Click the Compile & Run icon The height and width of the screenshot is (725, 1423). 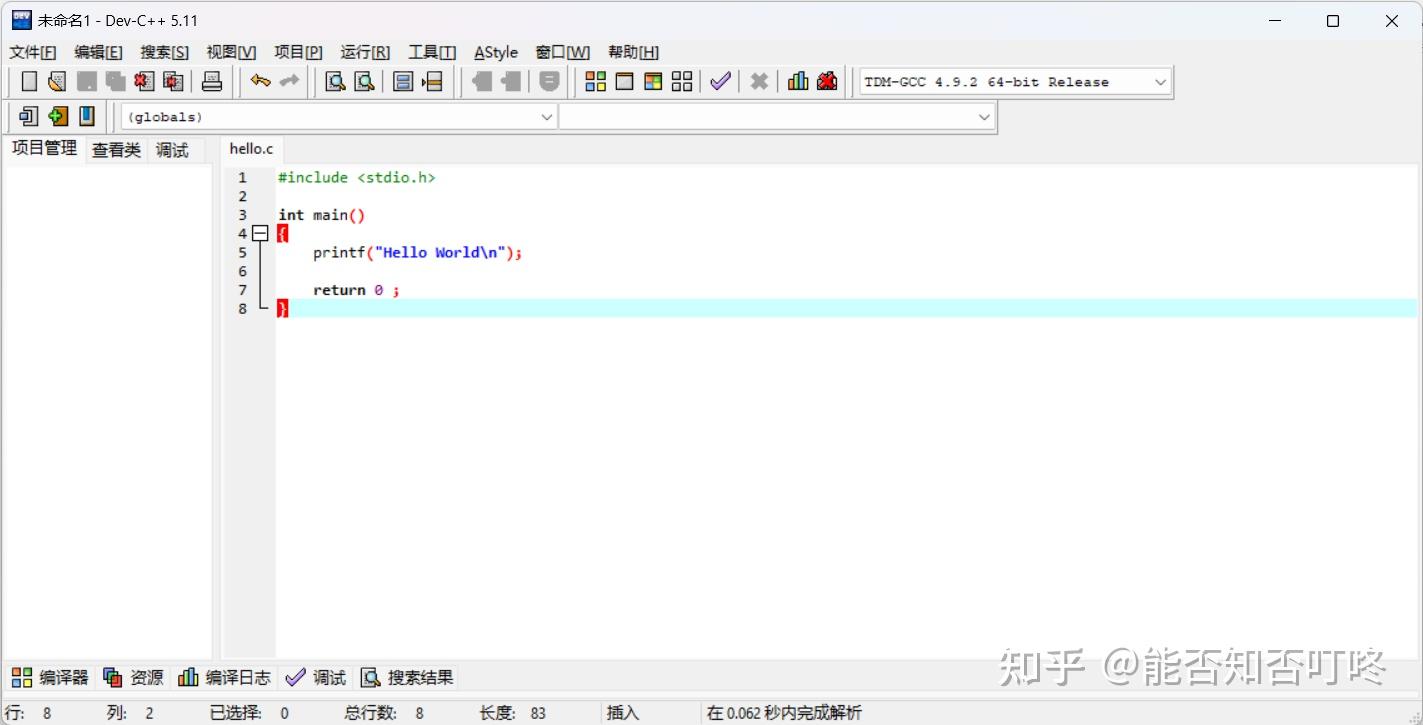(652, 81)
